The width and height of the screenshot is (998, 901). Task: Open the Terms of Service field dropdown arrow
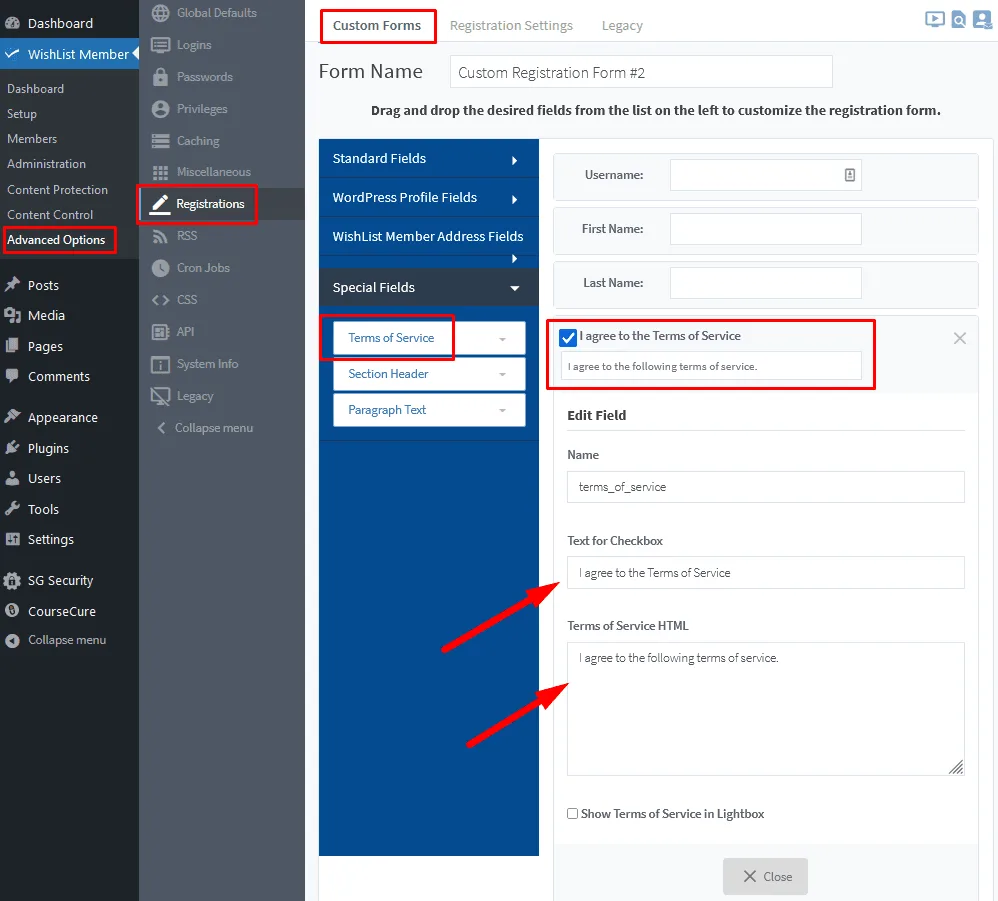click(x=502, y=339)
